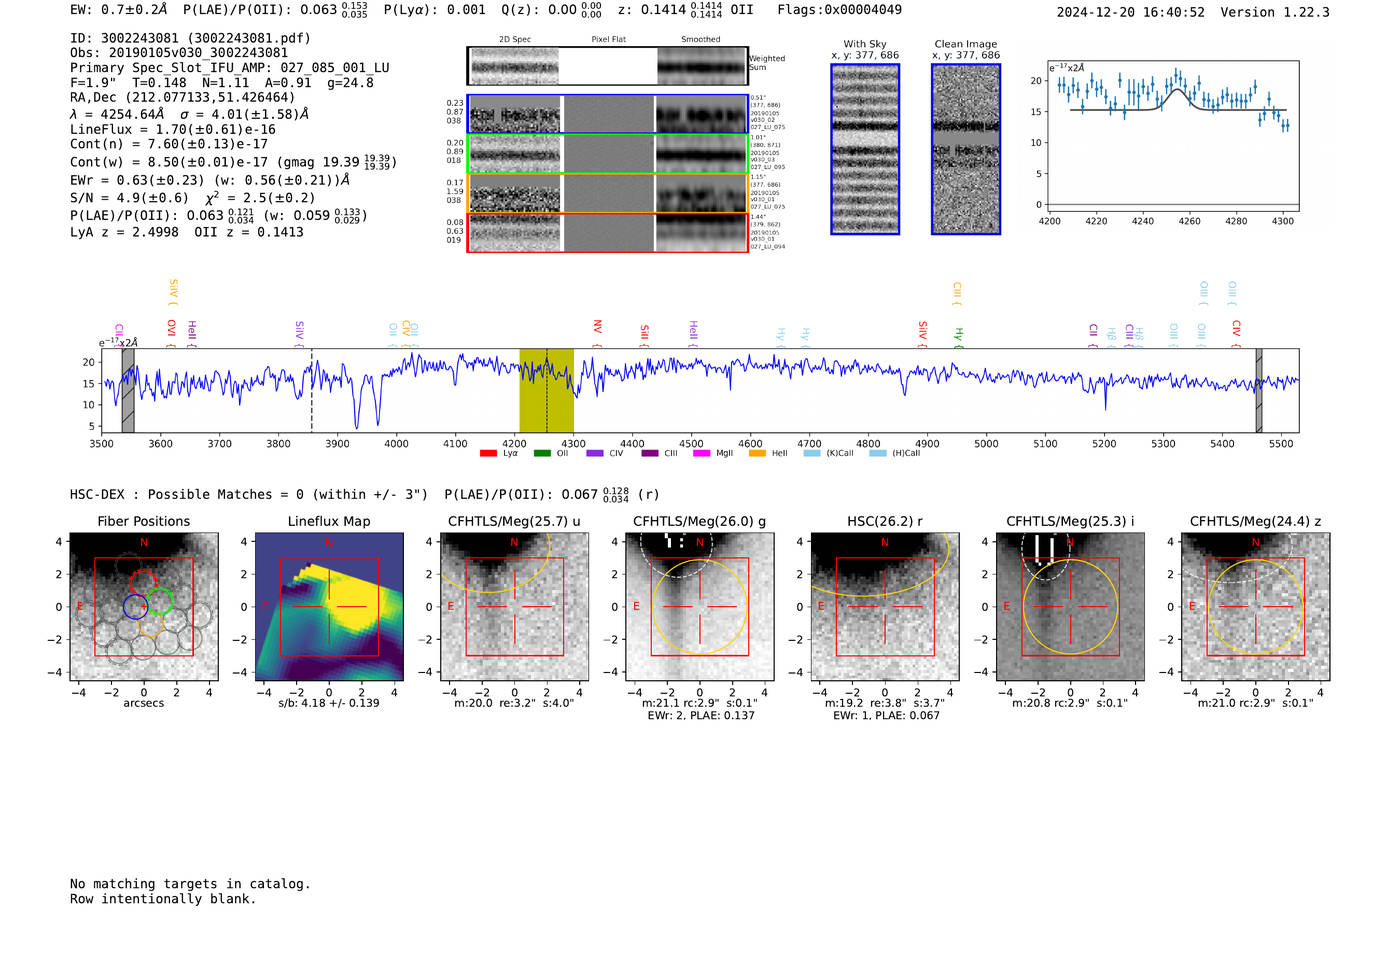Select the CIV legend color swatch
The height and width of the screenshot is (953, 1400).
click(x=595, y=454)
